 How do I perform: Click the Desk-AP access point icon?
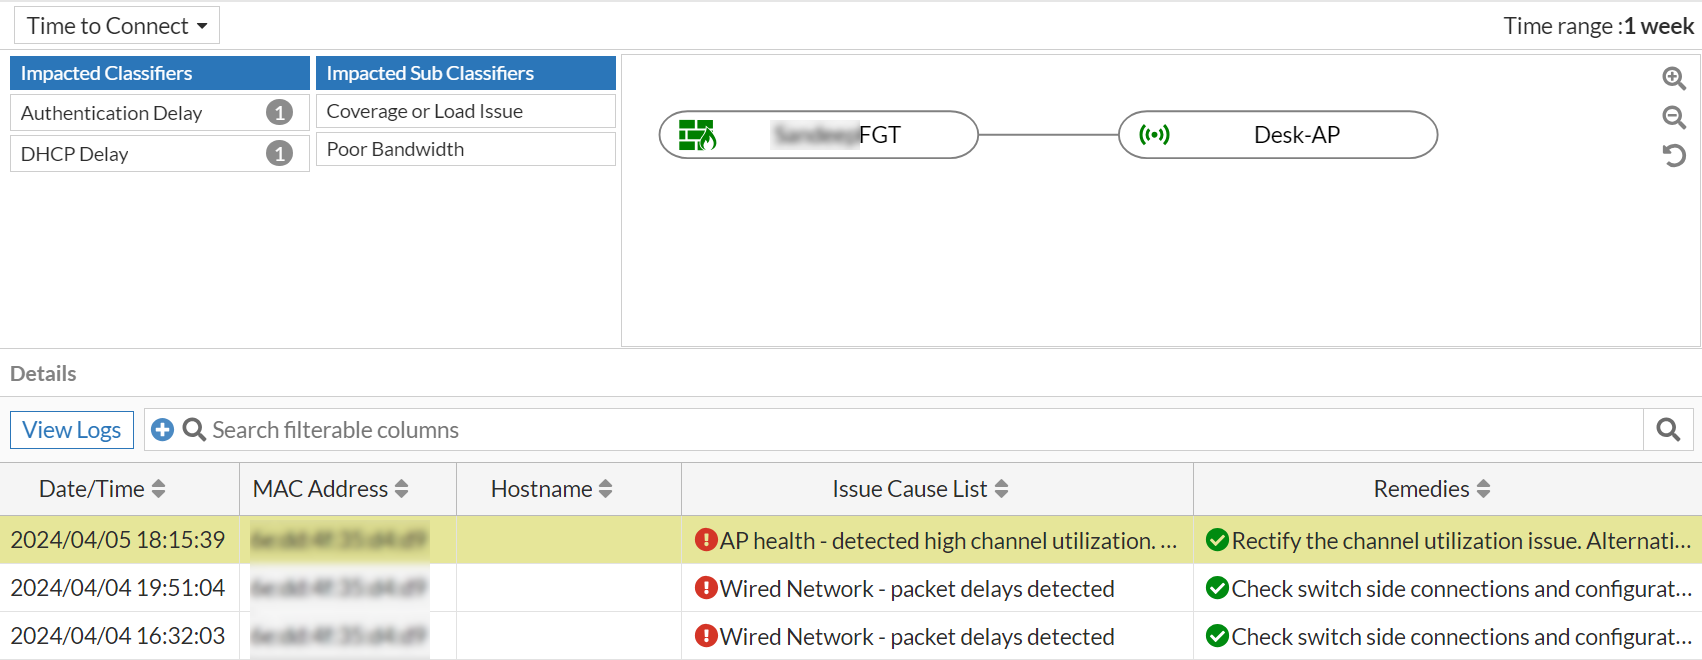(1154, 135)
